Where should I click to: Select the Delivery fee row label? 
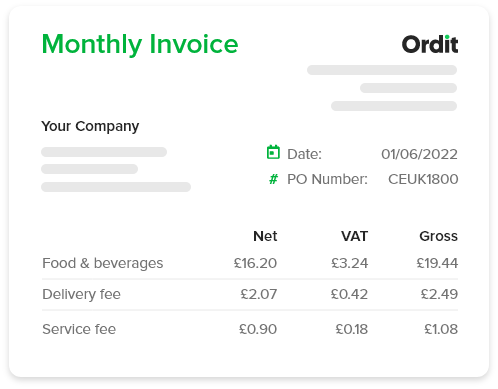pos(81,294)
